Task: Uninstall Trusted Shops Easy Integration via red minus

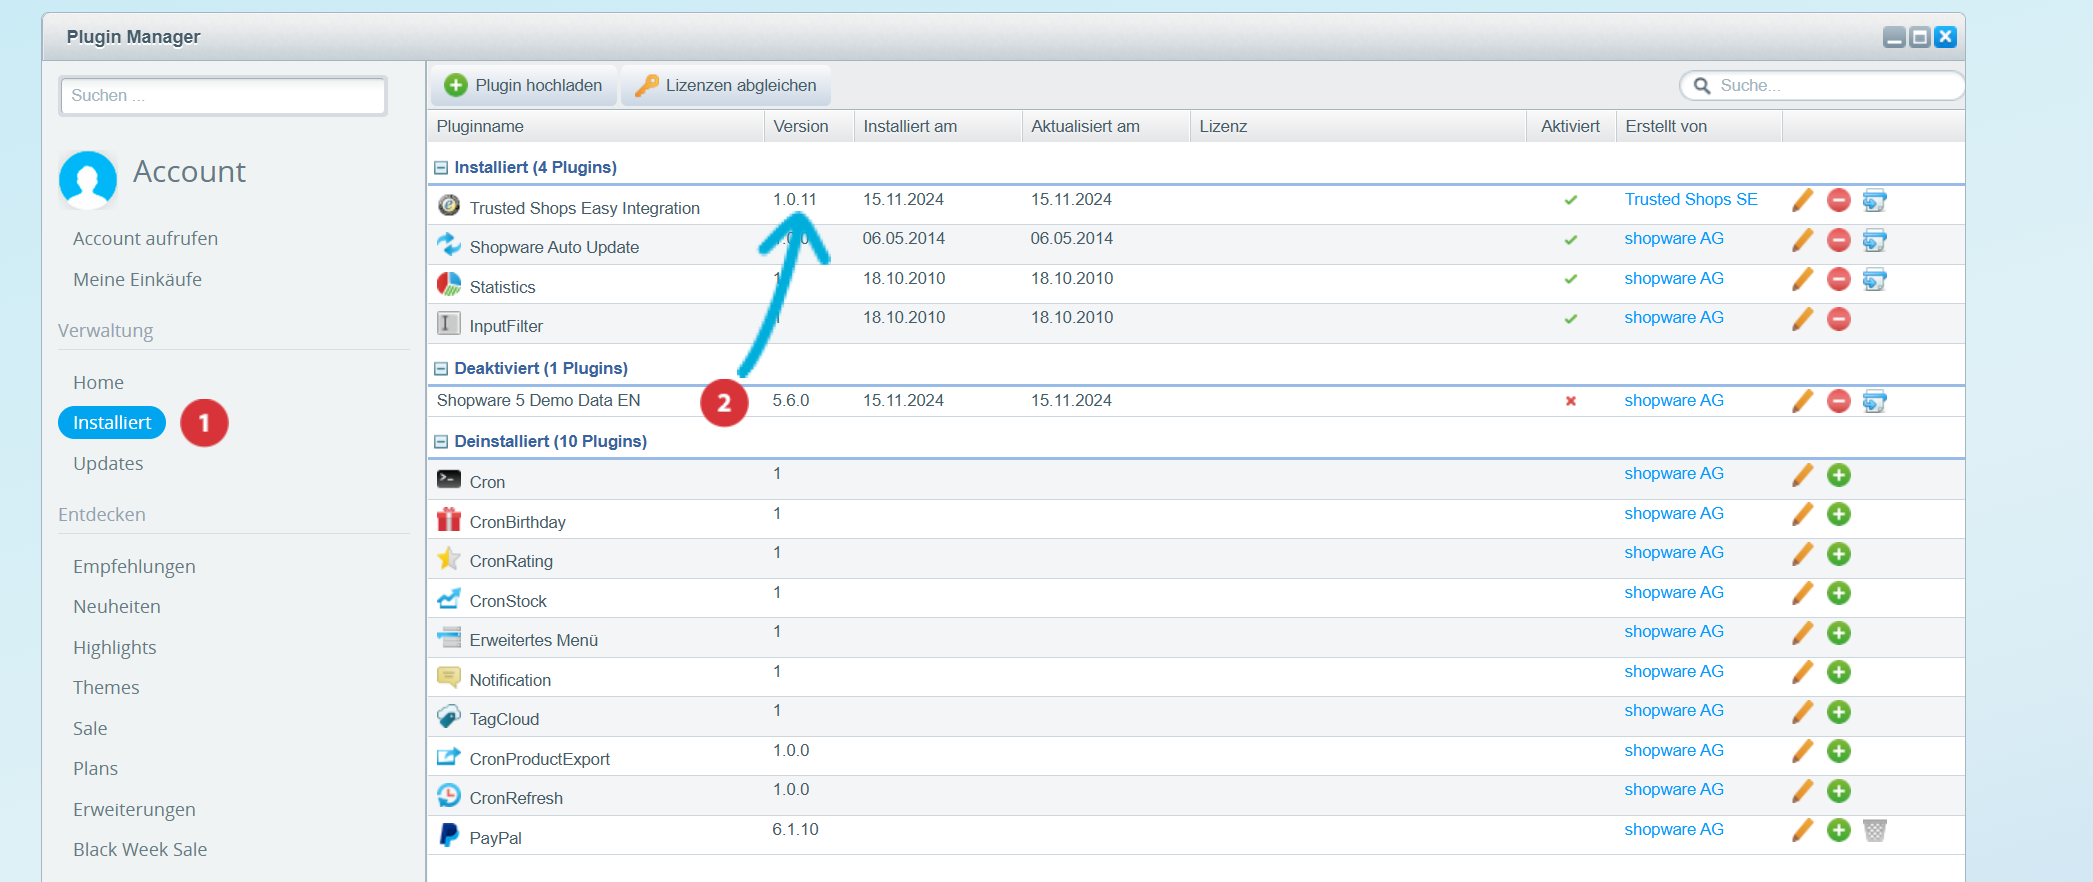Action: click(x=1839, y=200)
